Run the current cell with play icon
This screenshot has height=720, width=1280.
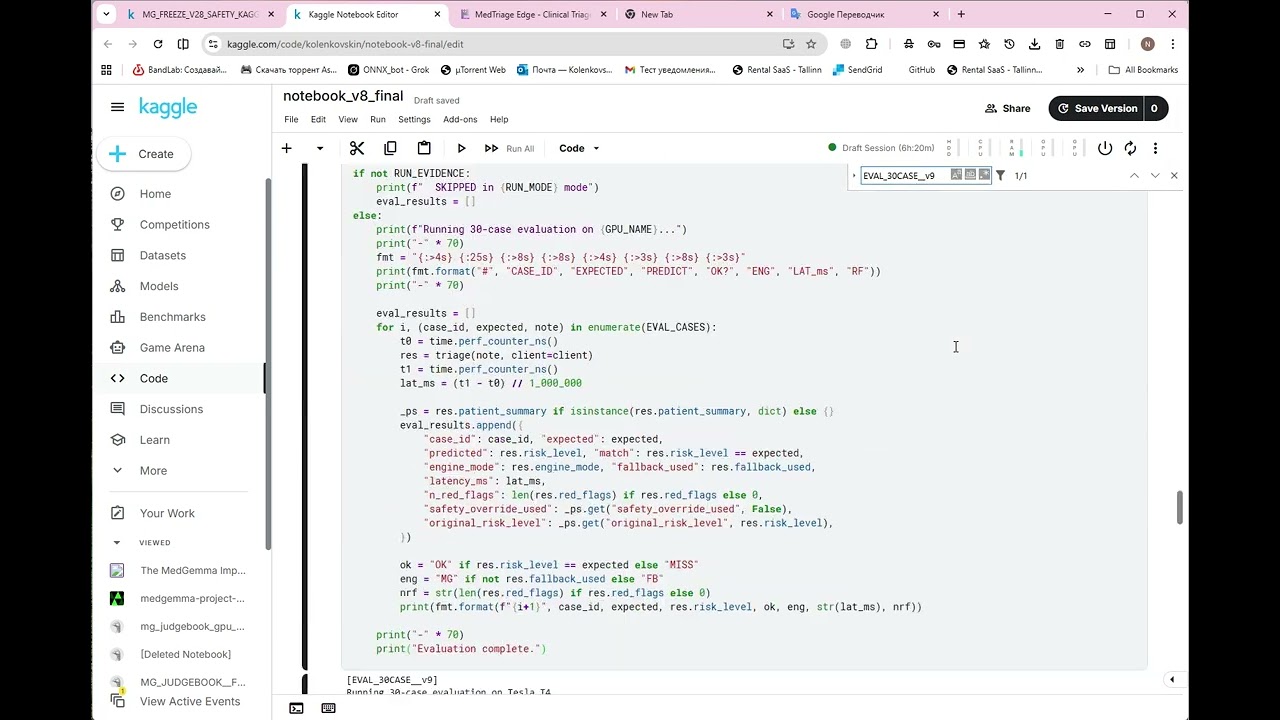point(461,148)
